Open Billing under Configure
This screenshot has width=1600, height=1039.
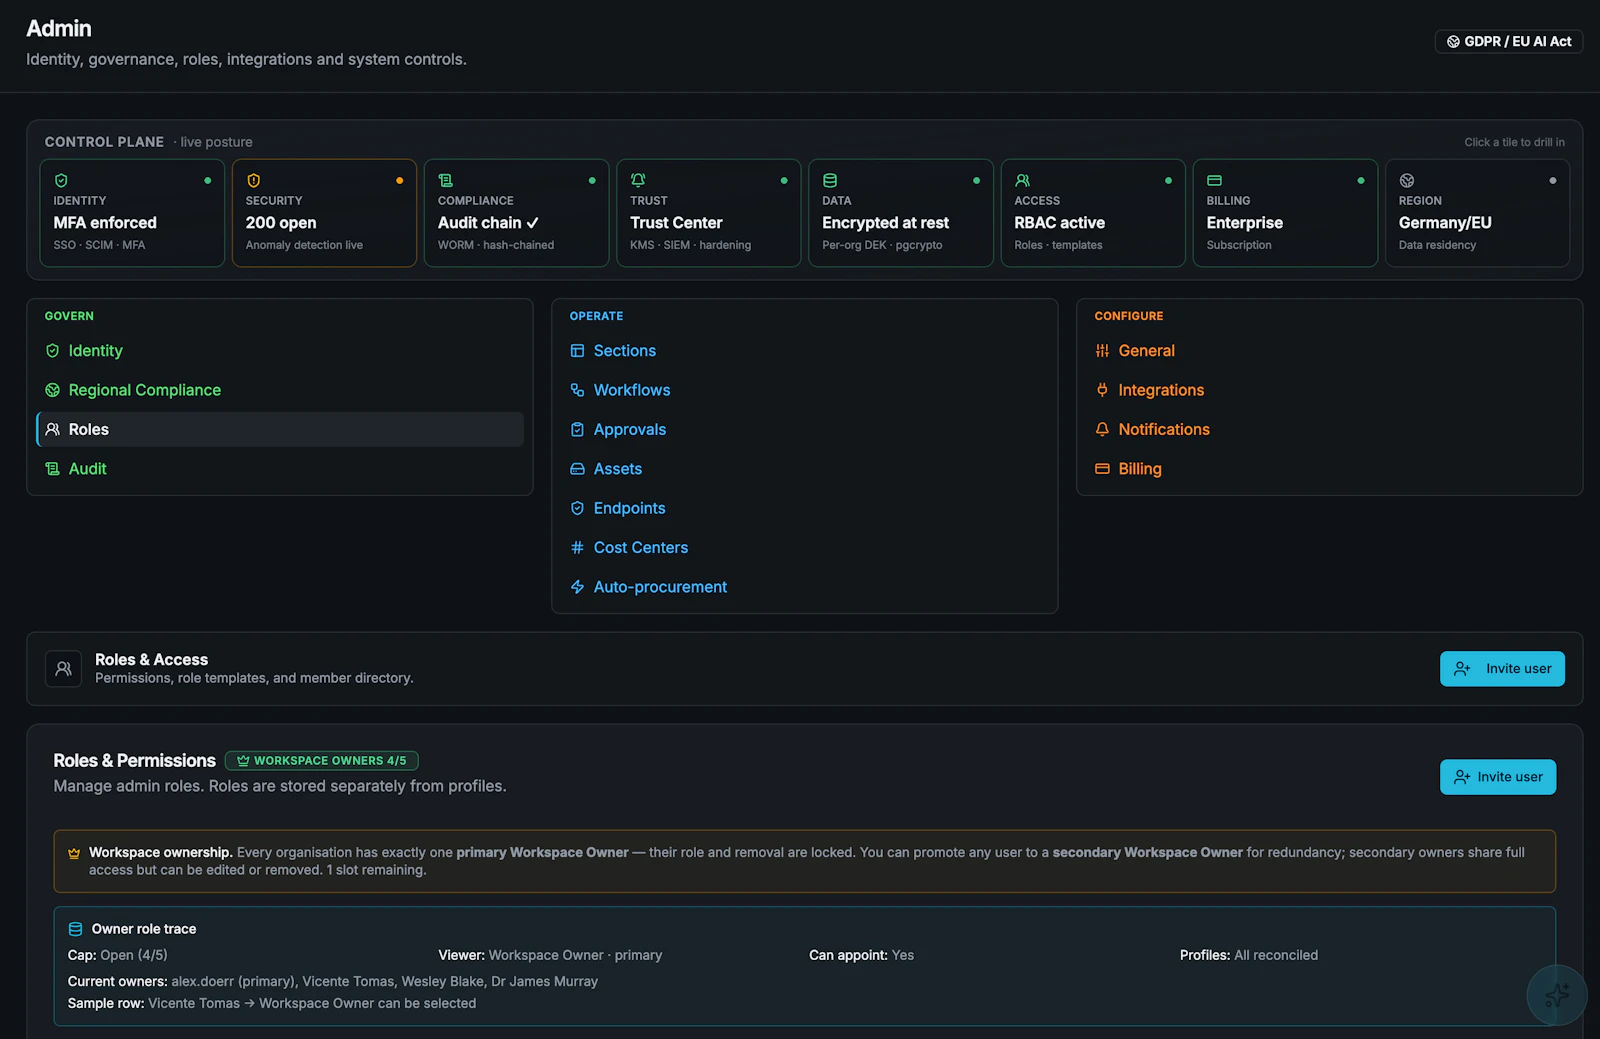coord(1330,469)
